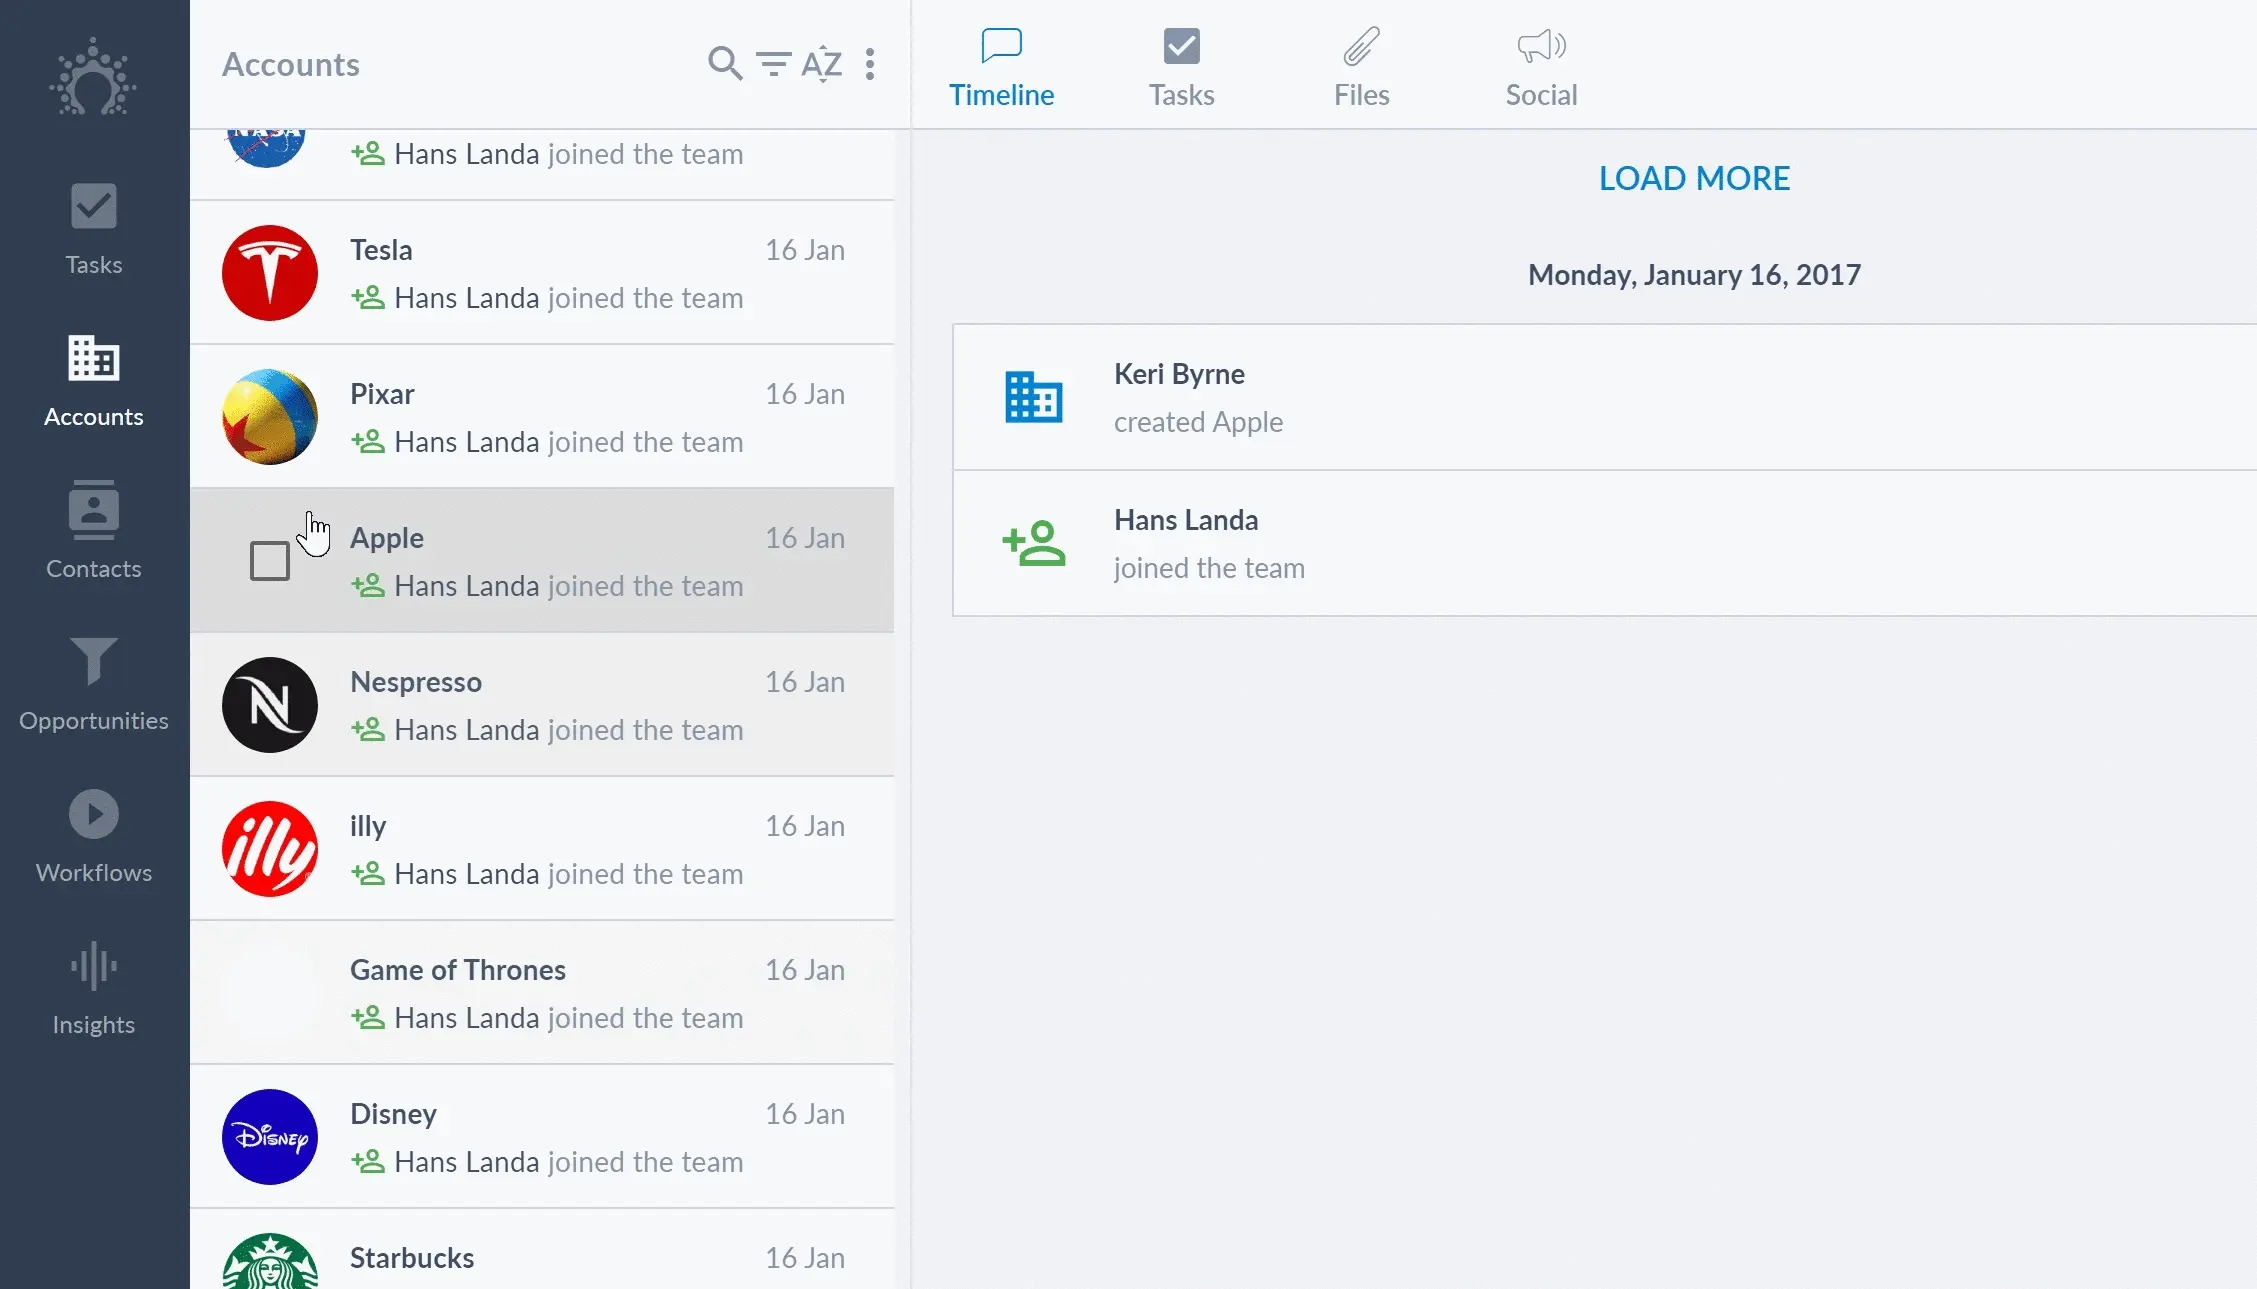Viewport: 2257px width, 1289px height.
Task: Click the Pixar ball avatar
Action: pyautogui.click(x=270, y=417)
